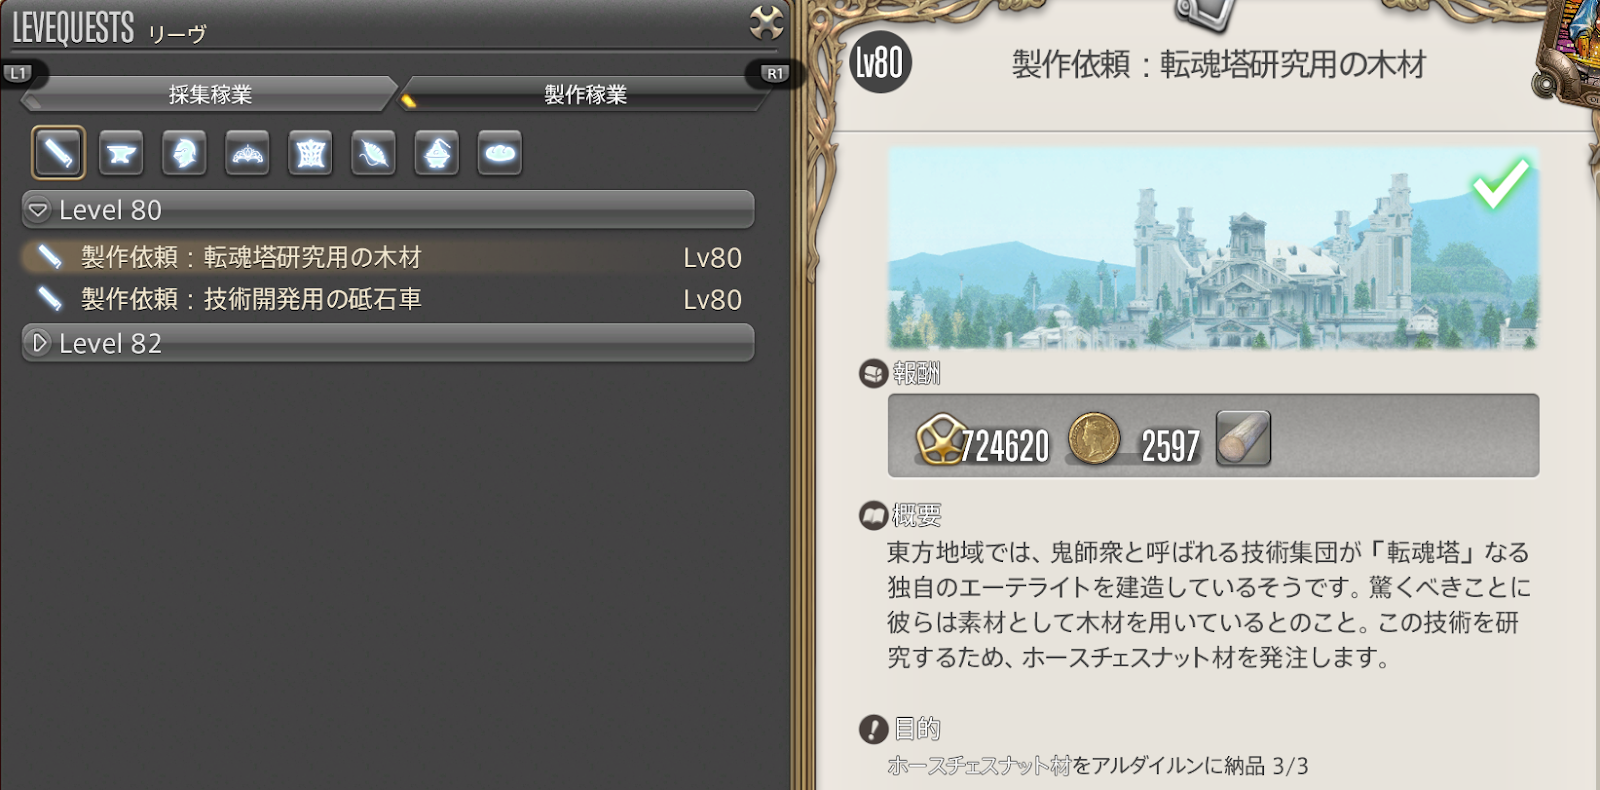Click the leve location landscape image
Screen dimensions: 1600x790
(1213, 248)
